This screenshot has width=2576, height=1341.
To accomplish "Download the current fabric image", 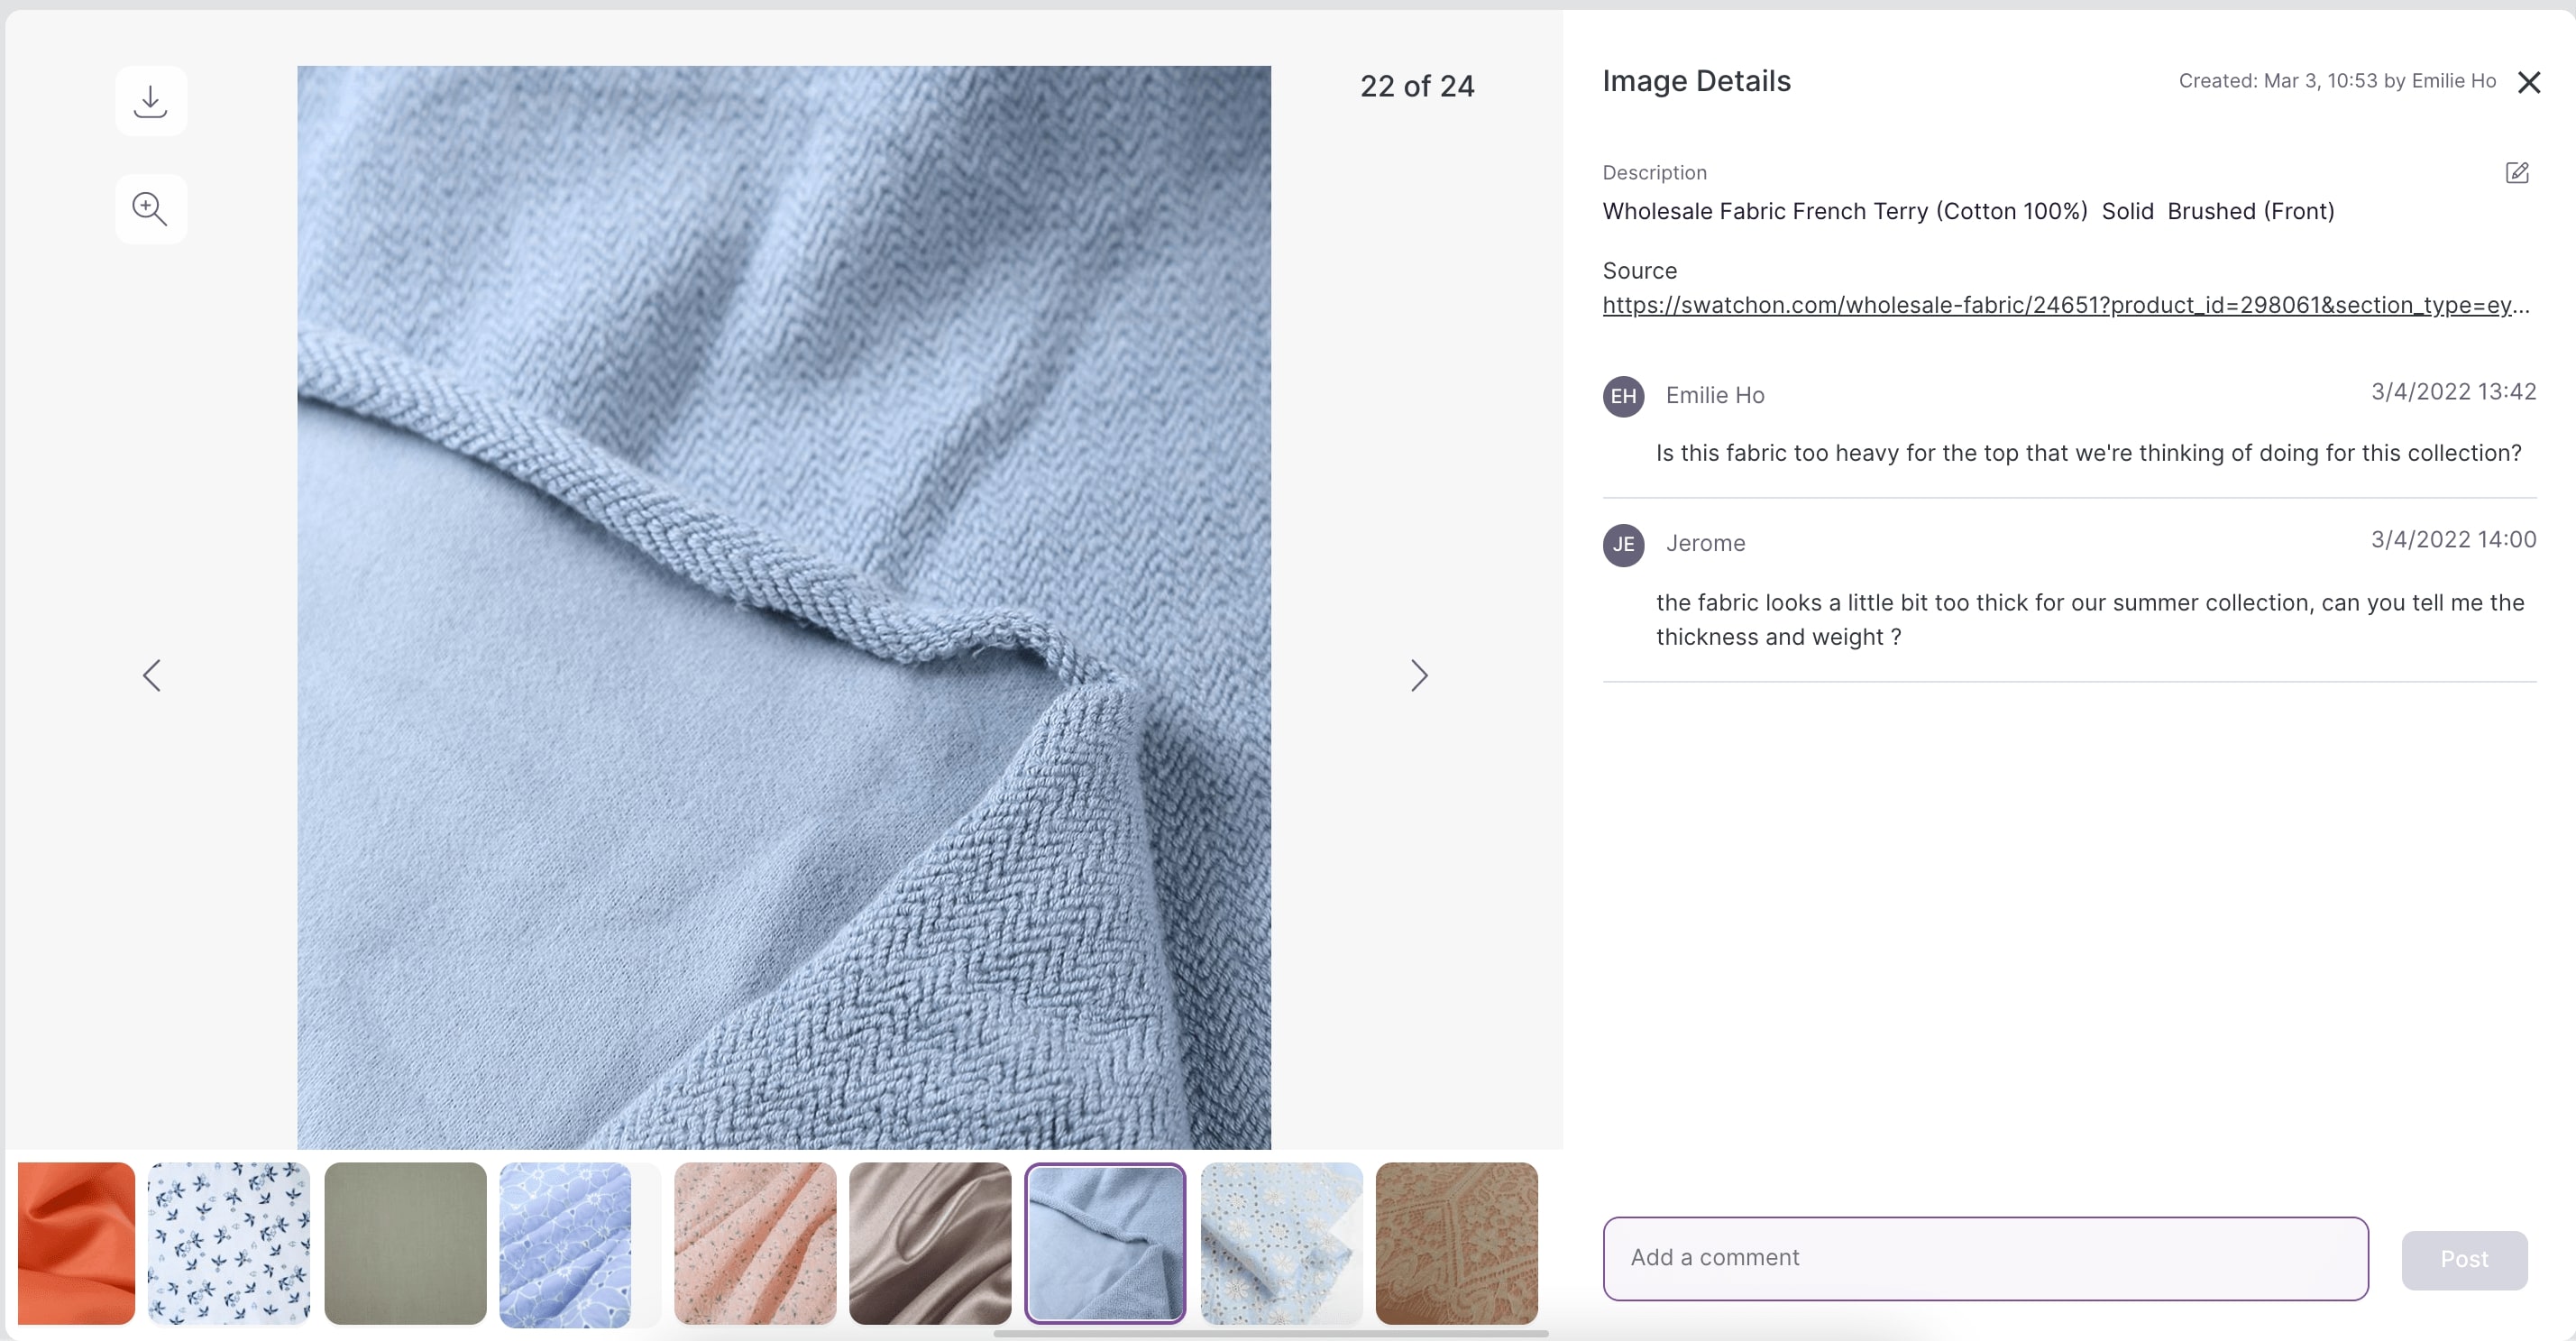I will coord(151,100).
